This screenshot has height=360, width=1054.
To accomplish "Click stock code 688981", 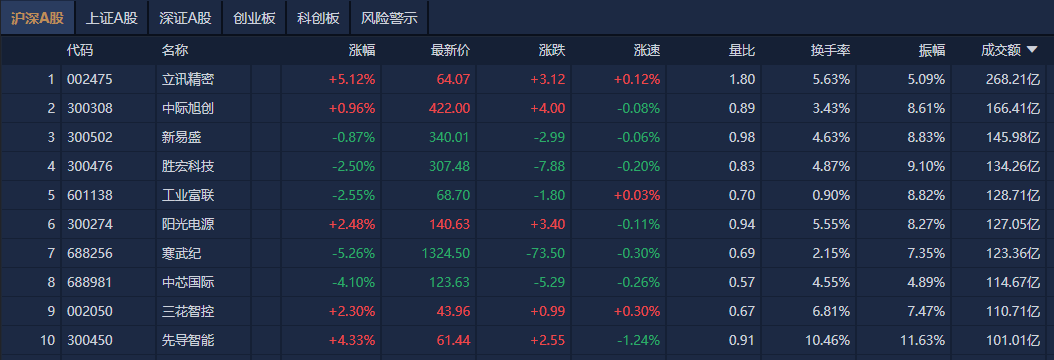I will tap(90, 282).
